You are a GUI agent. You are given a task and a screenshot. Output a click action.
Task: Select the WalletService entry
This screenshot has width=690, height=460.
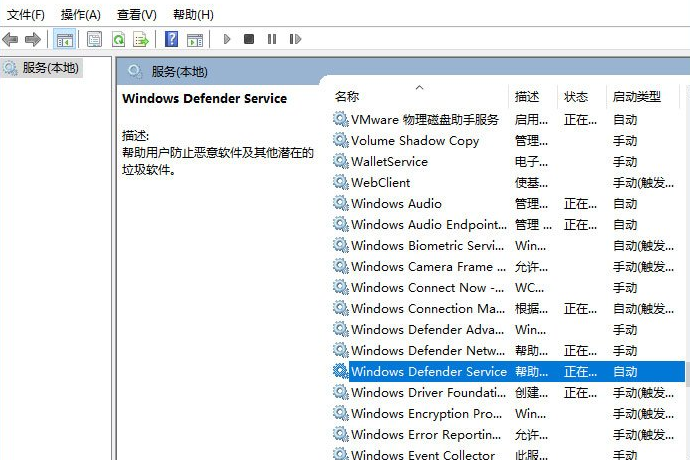(389, 162)
